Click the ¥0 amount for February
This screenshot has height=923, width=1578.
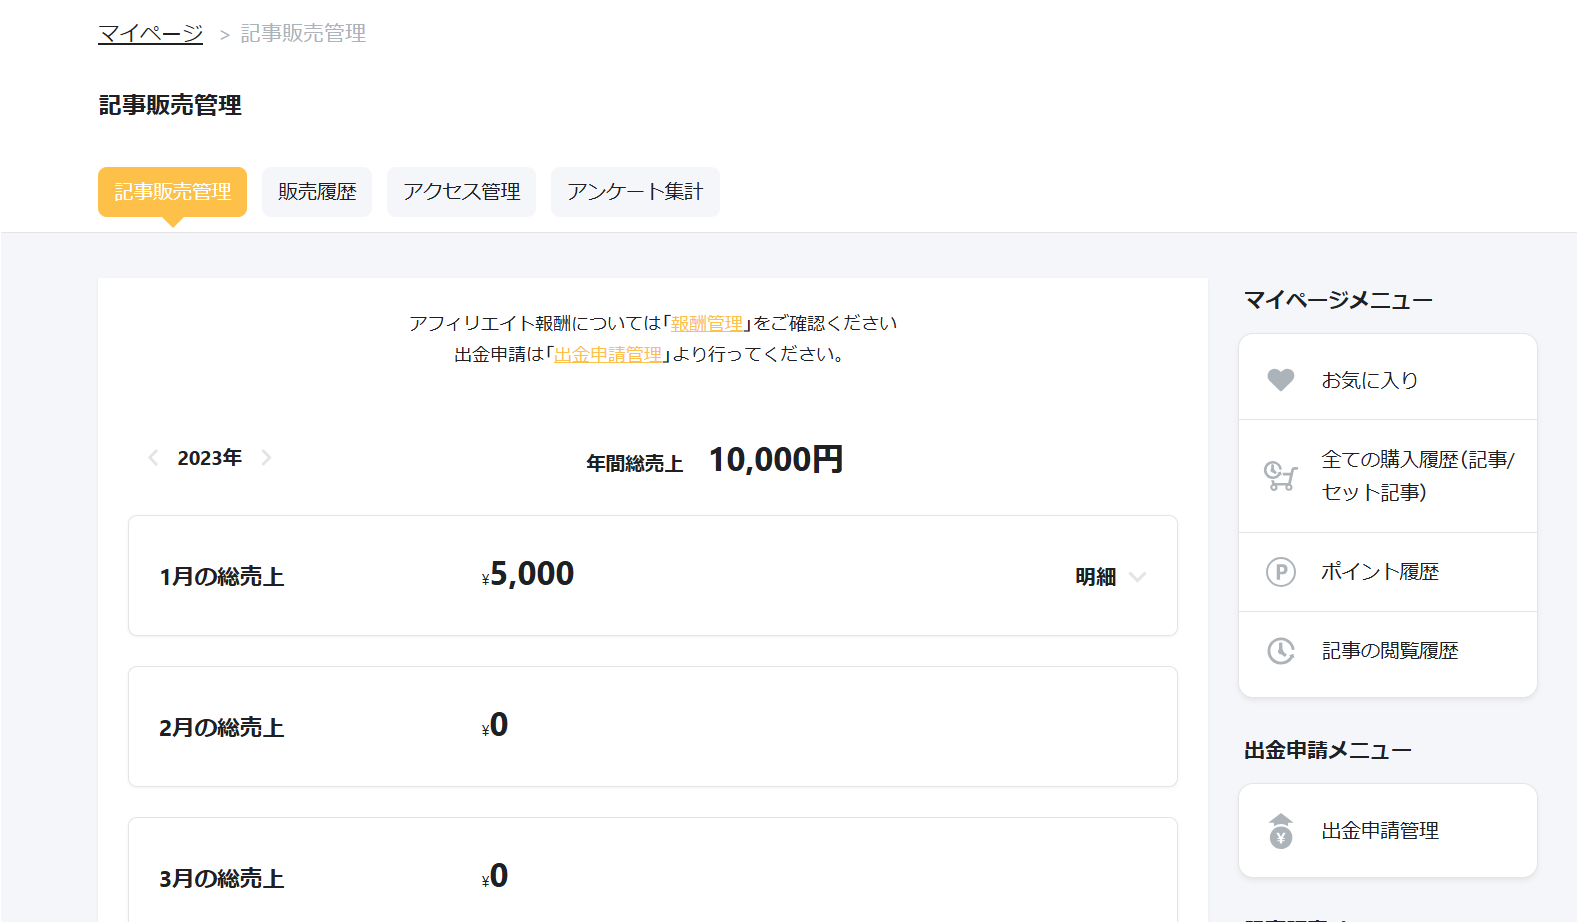(495, 725)
